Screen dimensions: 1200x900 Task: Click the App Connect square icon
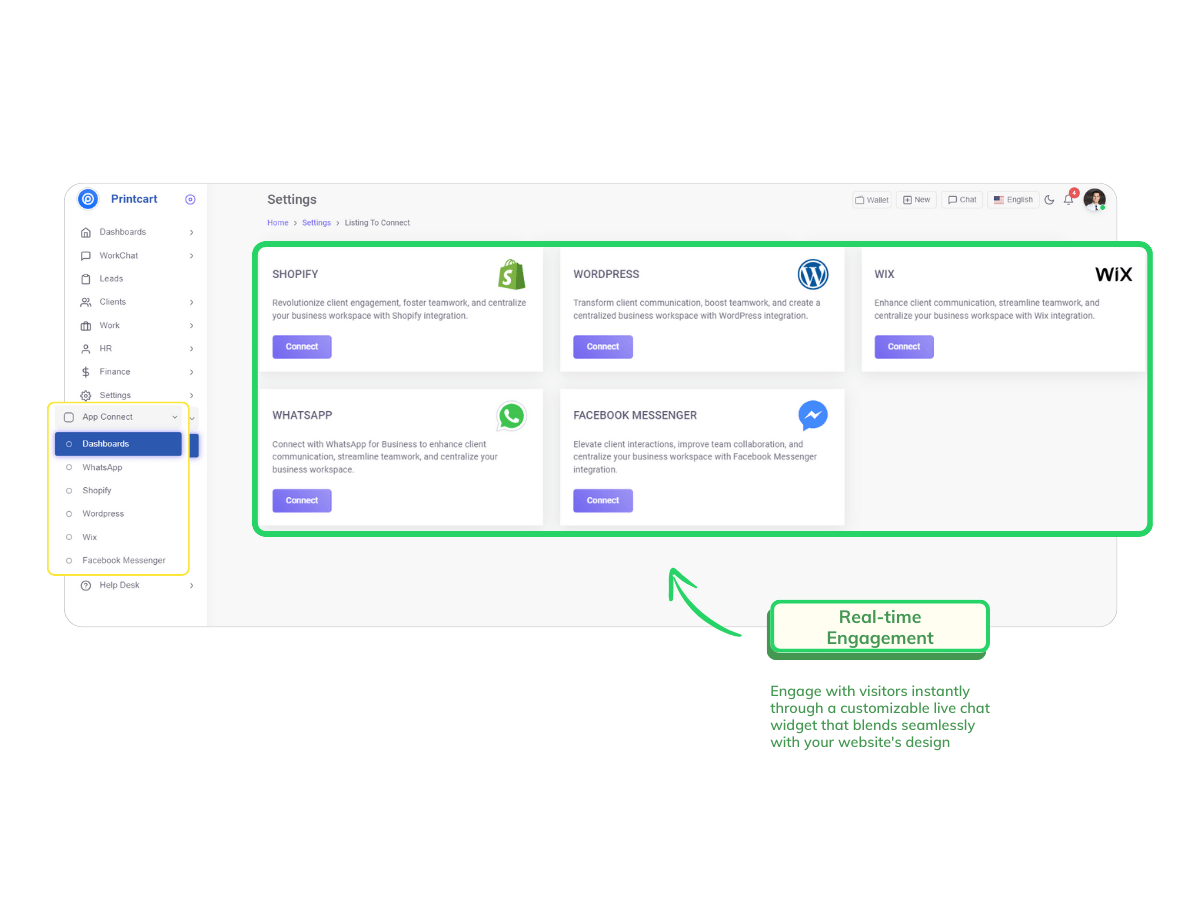coord(69,417)
